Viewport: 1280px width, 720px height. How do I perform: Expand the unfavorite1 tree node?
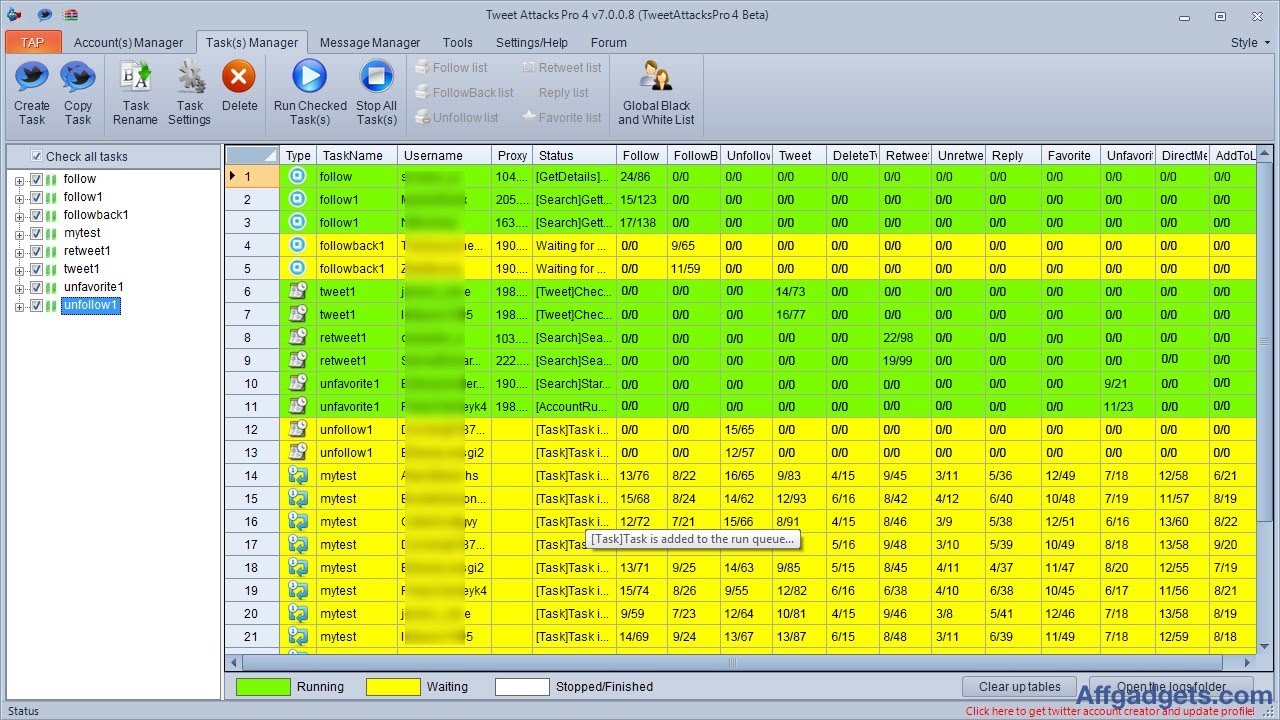point(19,288)
